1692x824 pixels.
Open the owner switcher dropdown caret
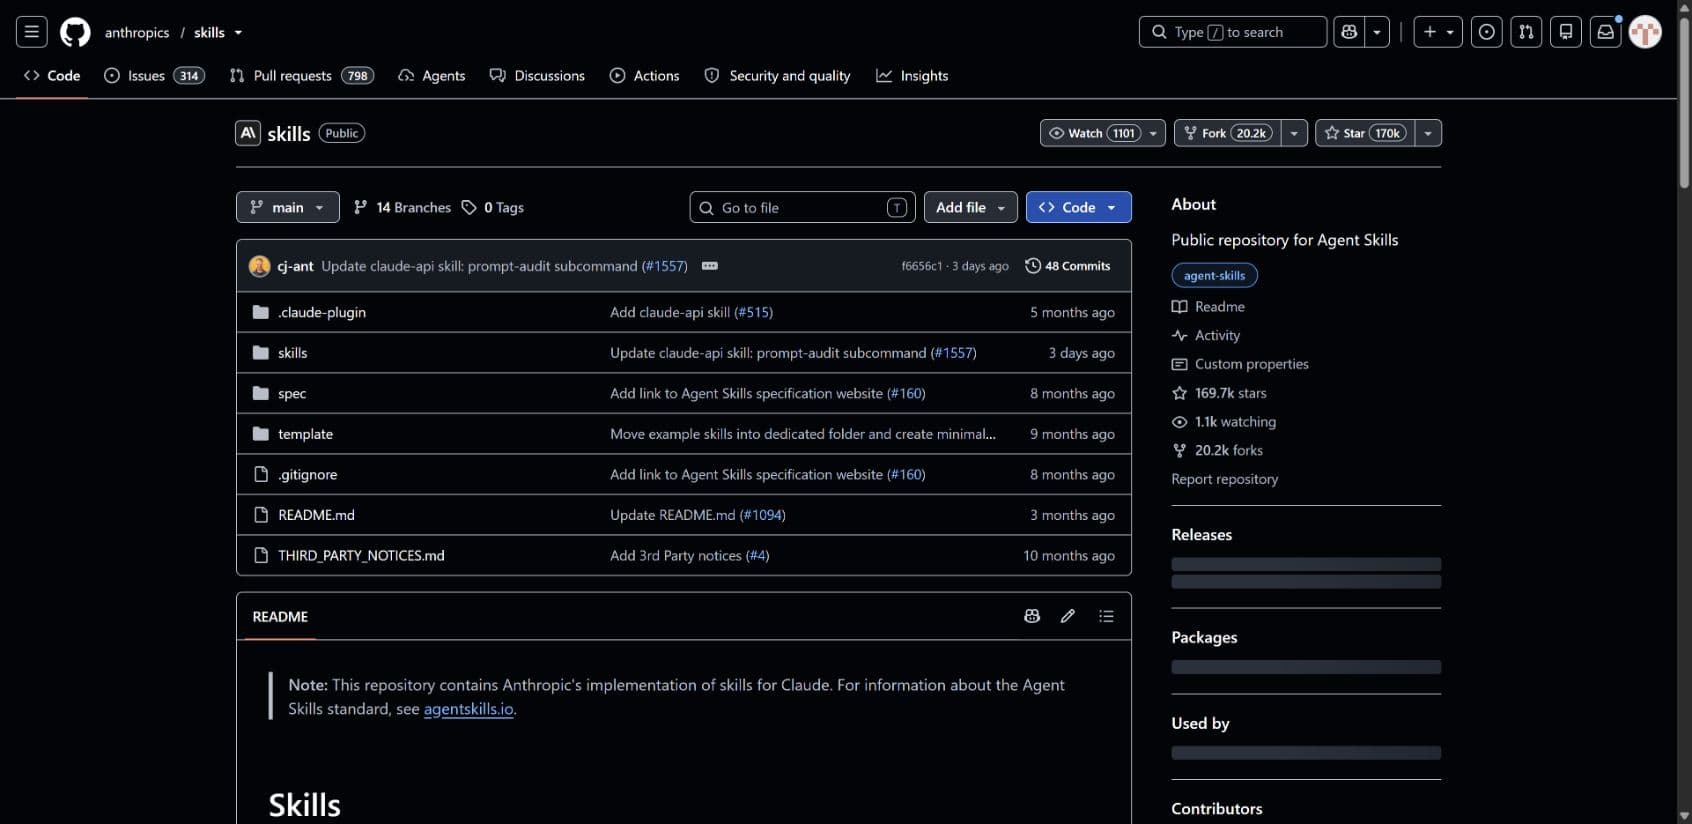[238, 33]
